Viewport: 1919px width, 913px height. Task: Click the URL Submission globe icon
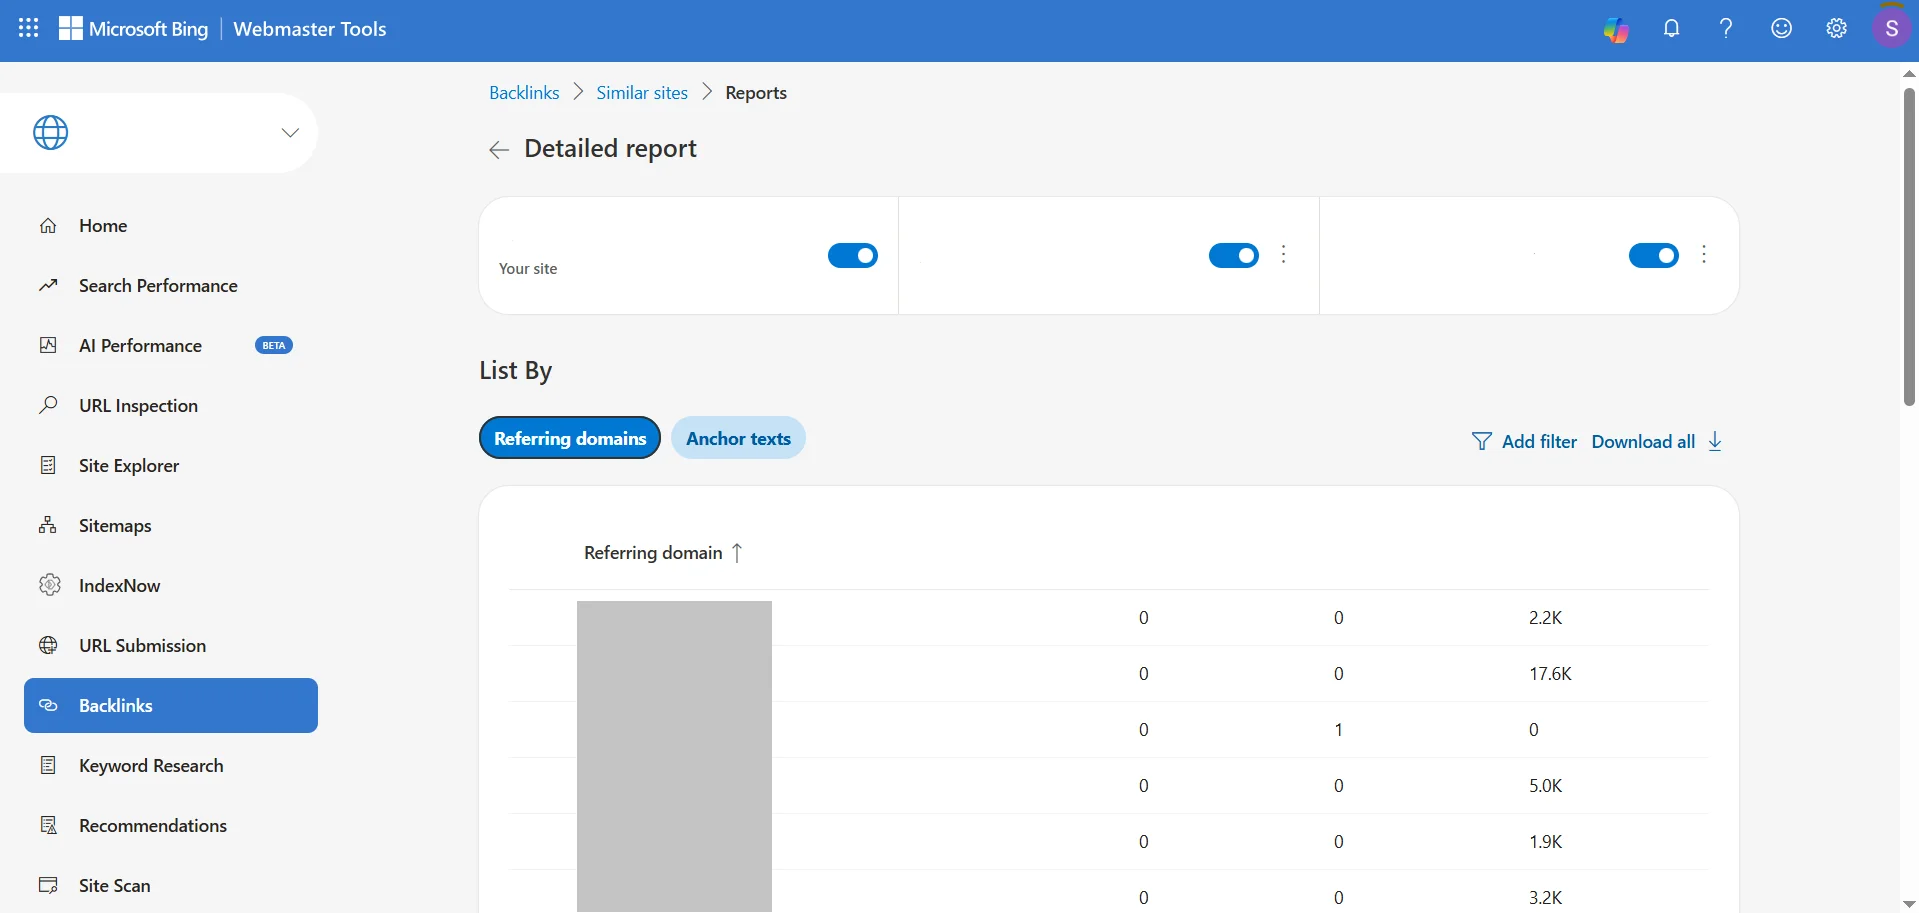tap(48, 645)
